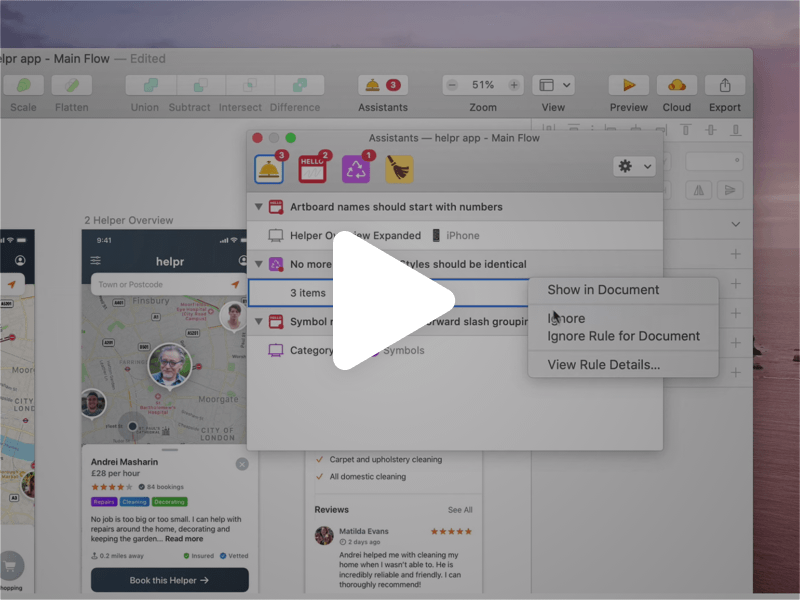
Task: Open the View dropdown in toolbar
Action: (x=554, y=85)
